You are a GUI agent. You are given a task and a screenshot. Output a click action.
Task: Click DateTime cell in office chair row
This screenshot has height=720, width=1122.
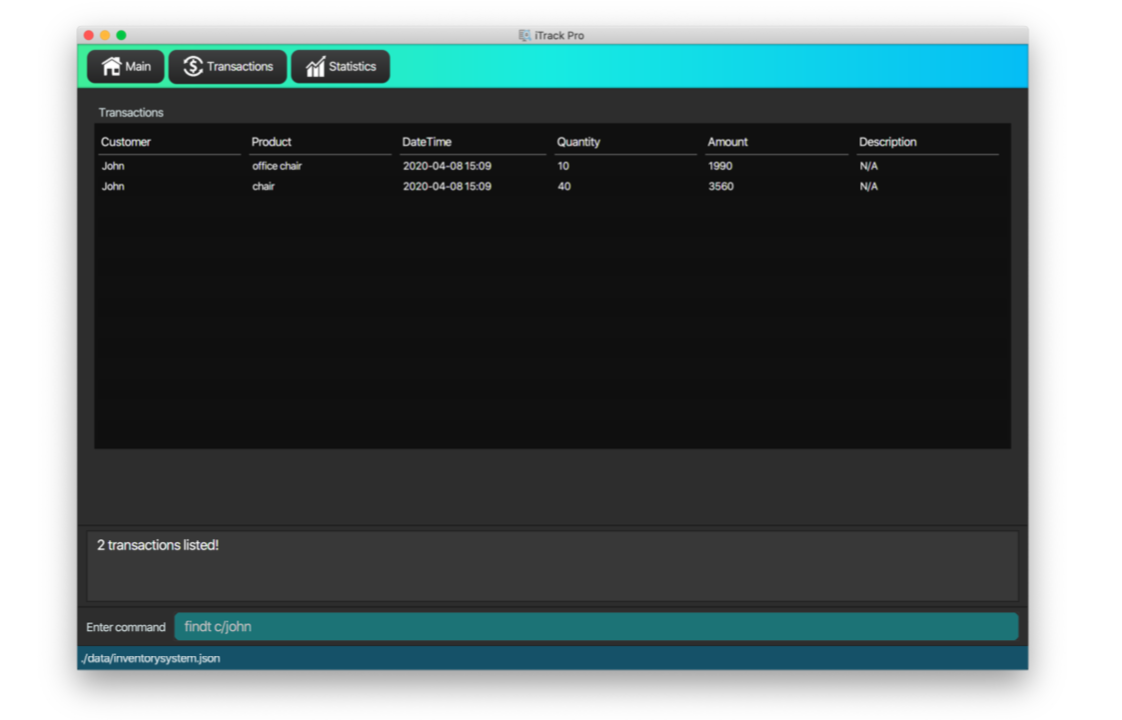[447, 166]
